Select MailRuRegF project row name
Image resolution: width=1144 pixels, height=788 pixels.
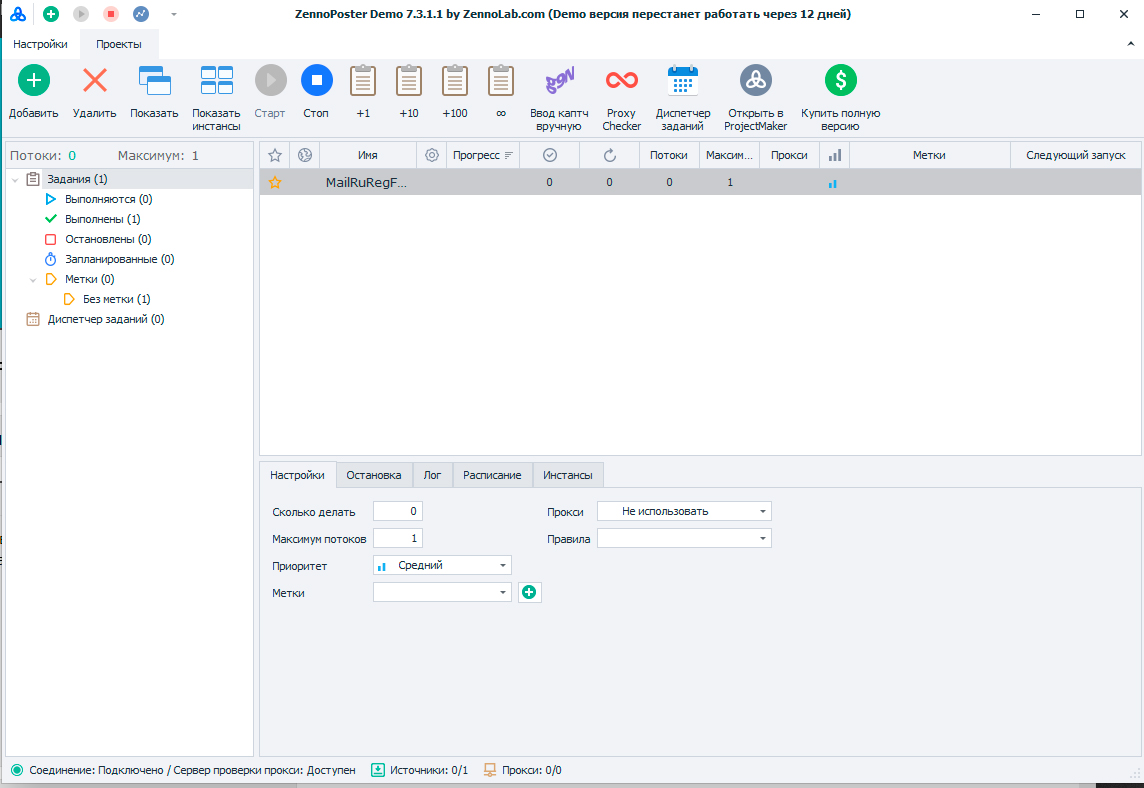click(x=366, y=182)
